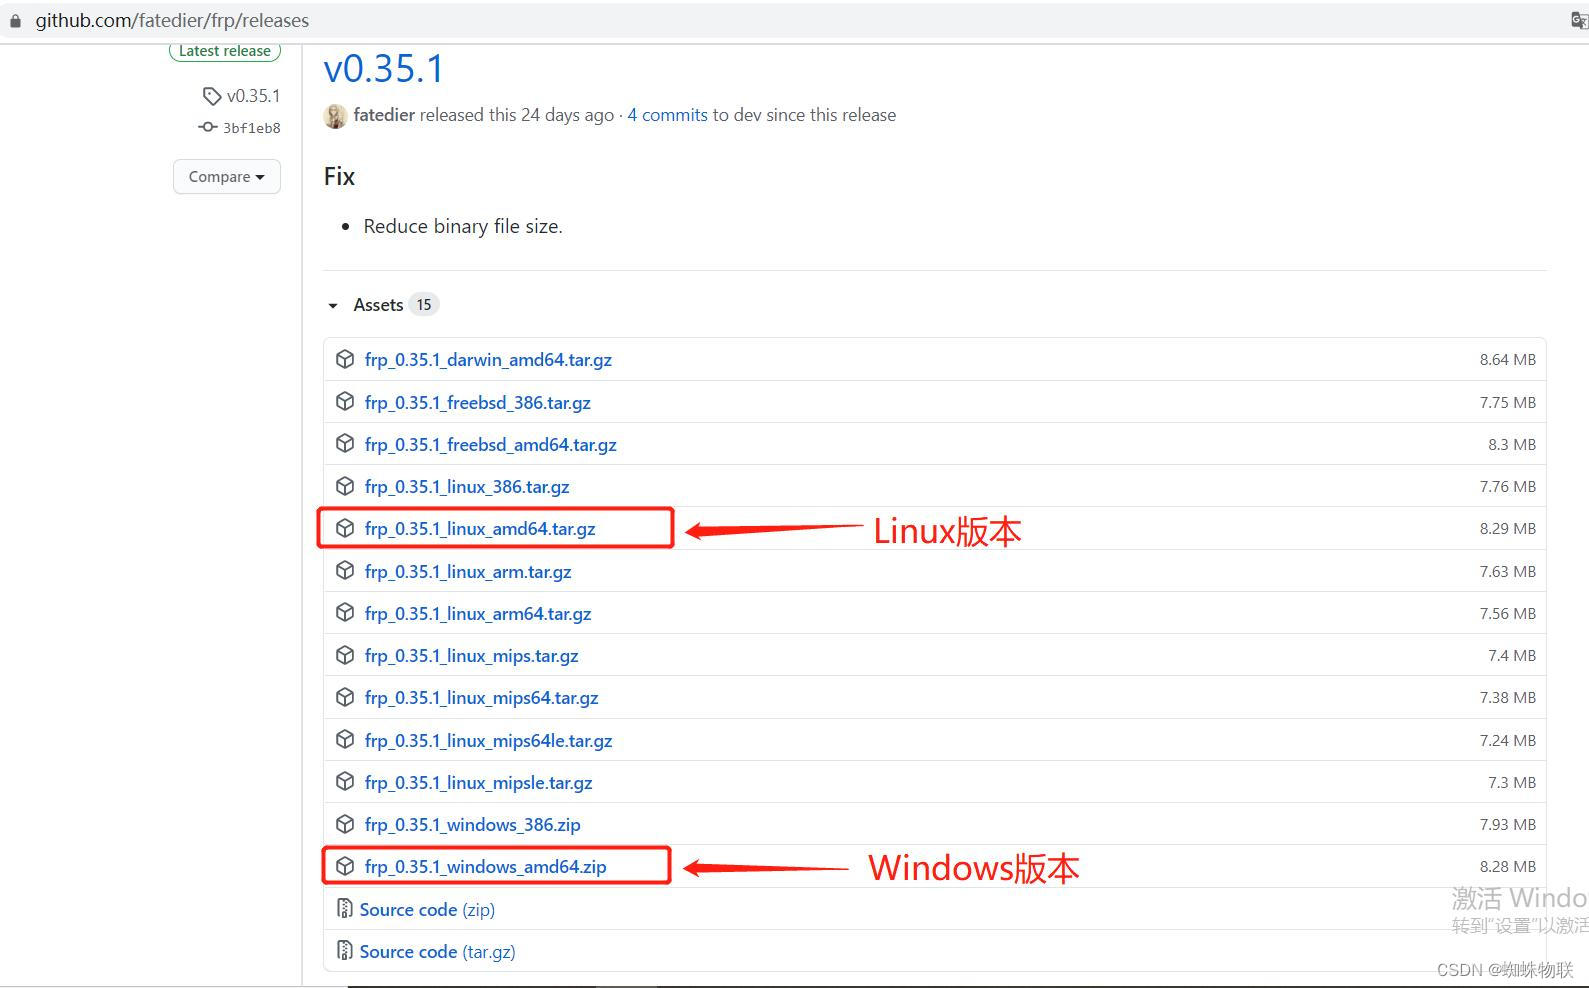Screen dimensions: 1589x988
Task: Download frp_0.35.1_freebsd_amd64.tar.gz
Action: (490, 444)
